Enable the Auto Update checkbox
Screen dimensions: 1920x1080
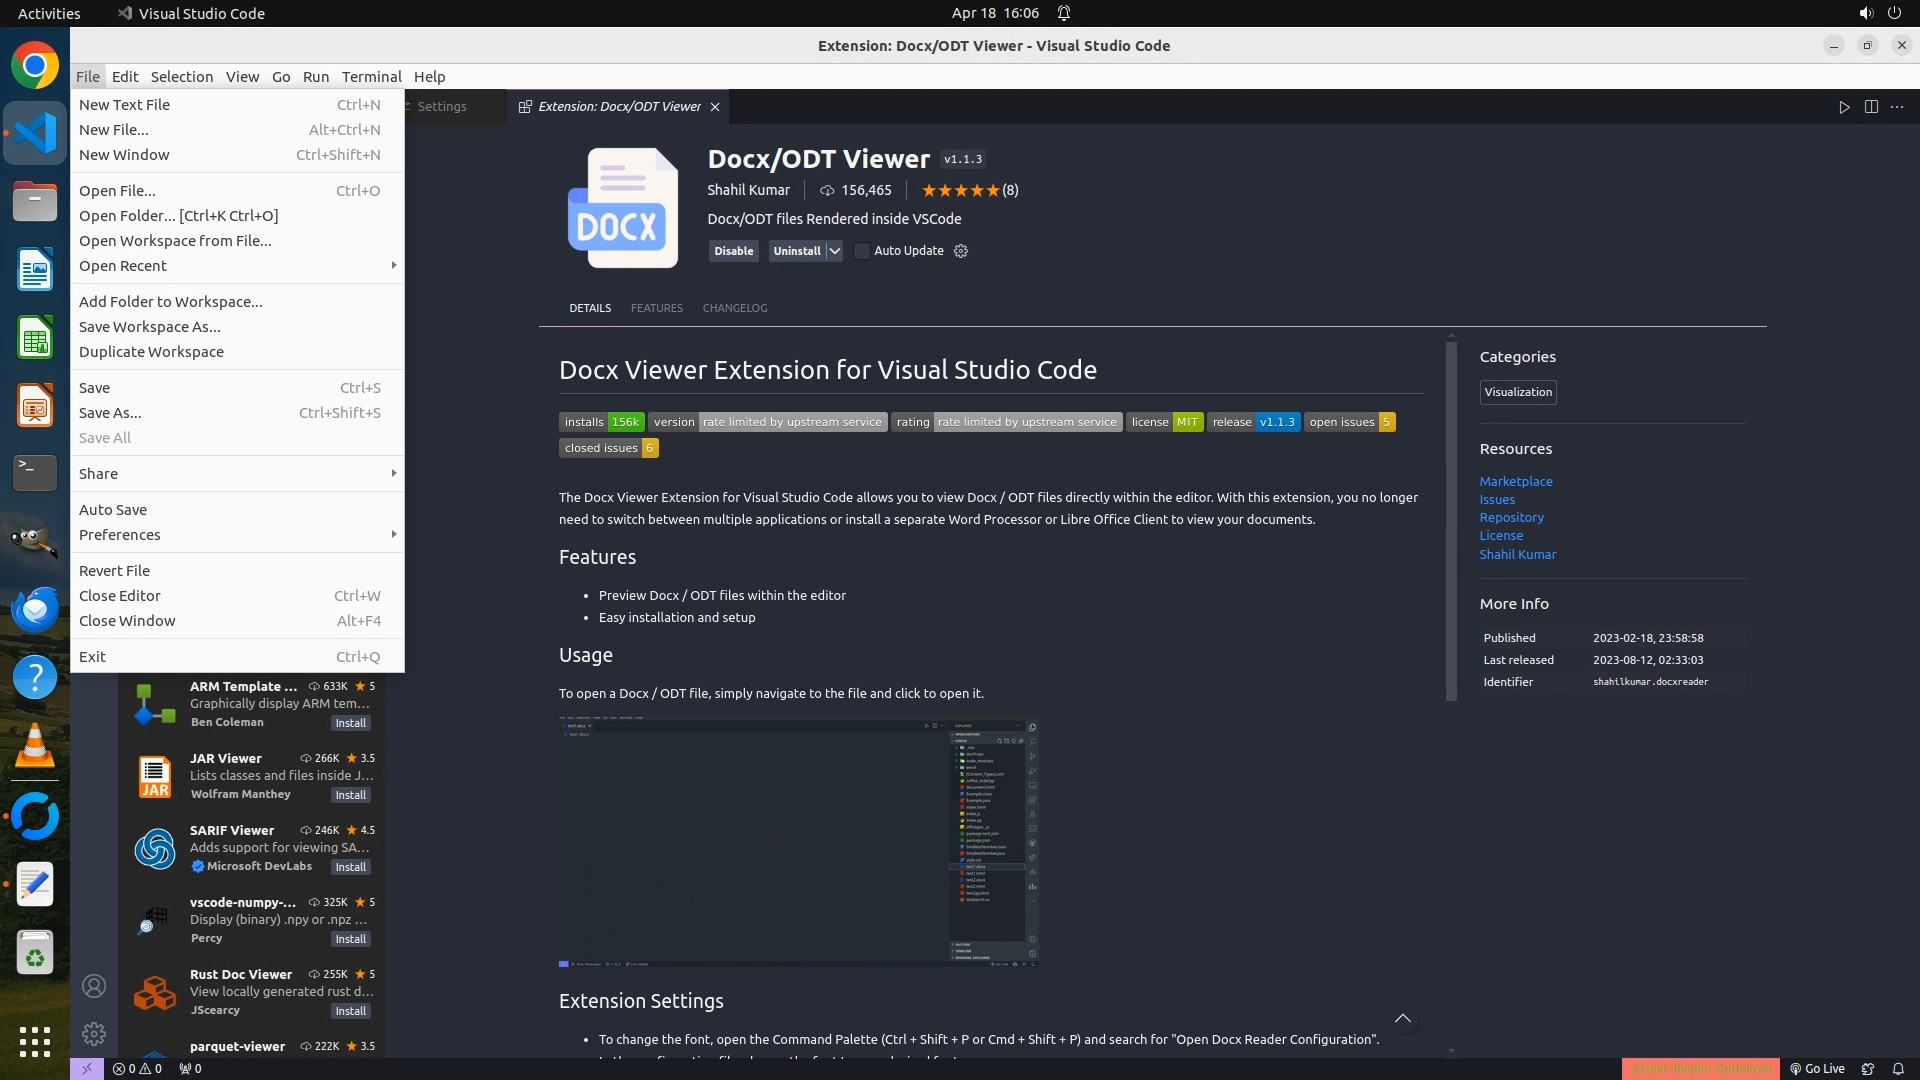pyautogui.click(x=862, y=251)
